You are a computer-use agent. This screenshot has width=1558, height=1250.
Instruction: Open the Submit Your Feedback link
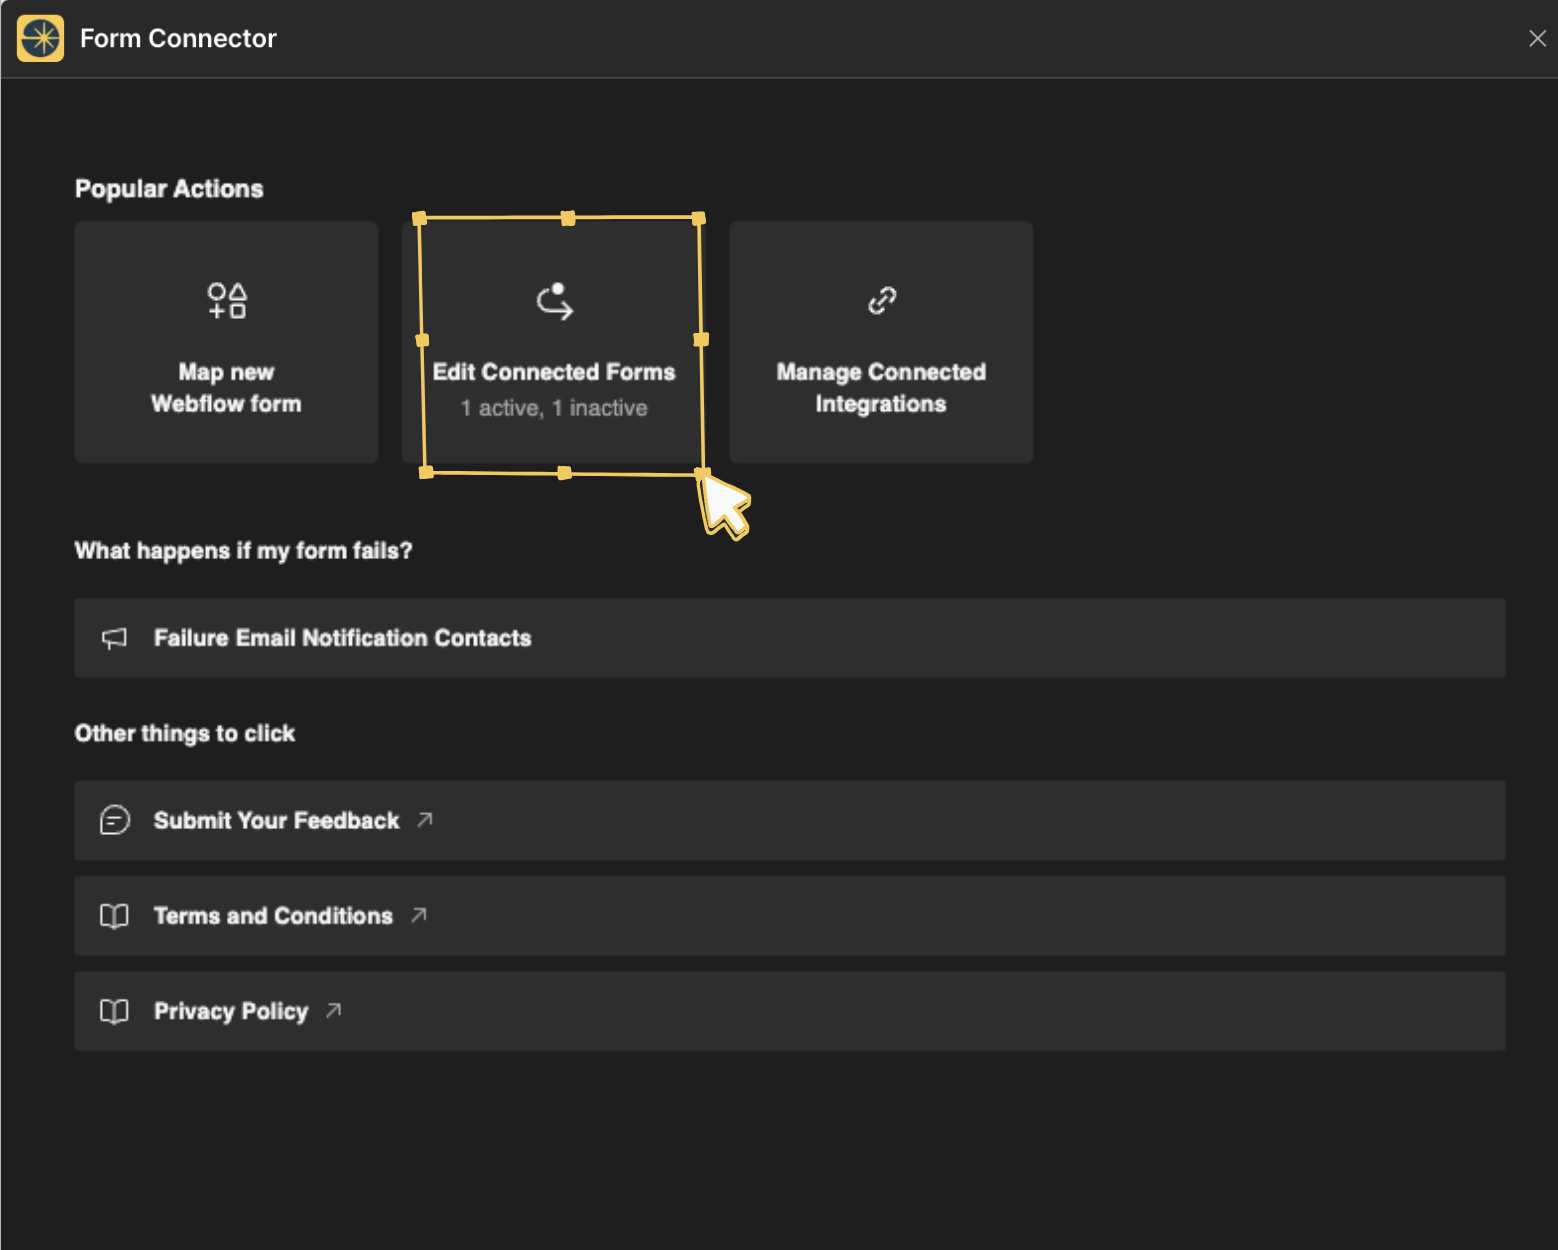point(276,821)
